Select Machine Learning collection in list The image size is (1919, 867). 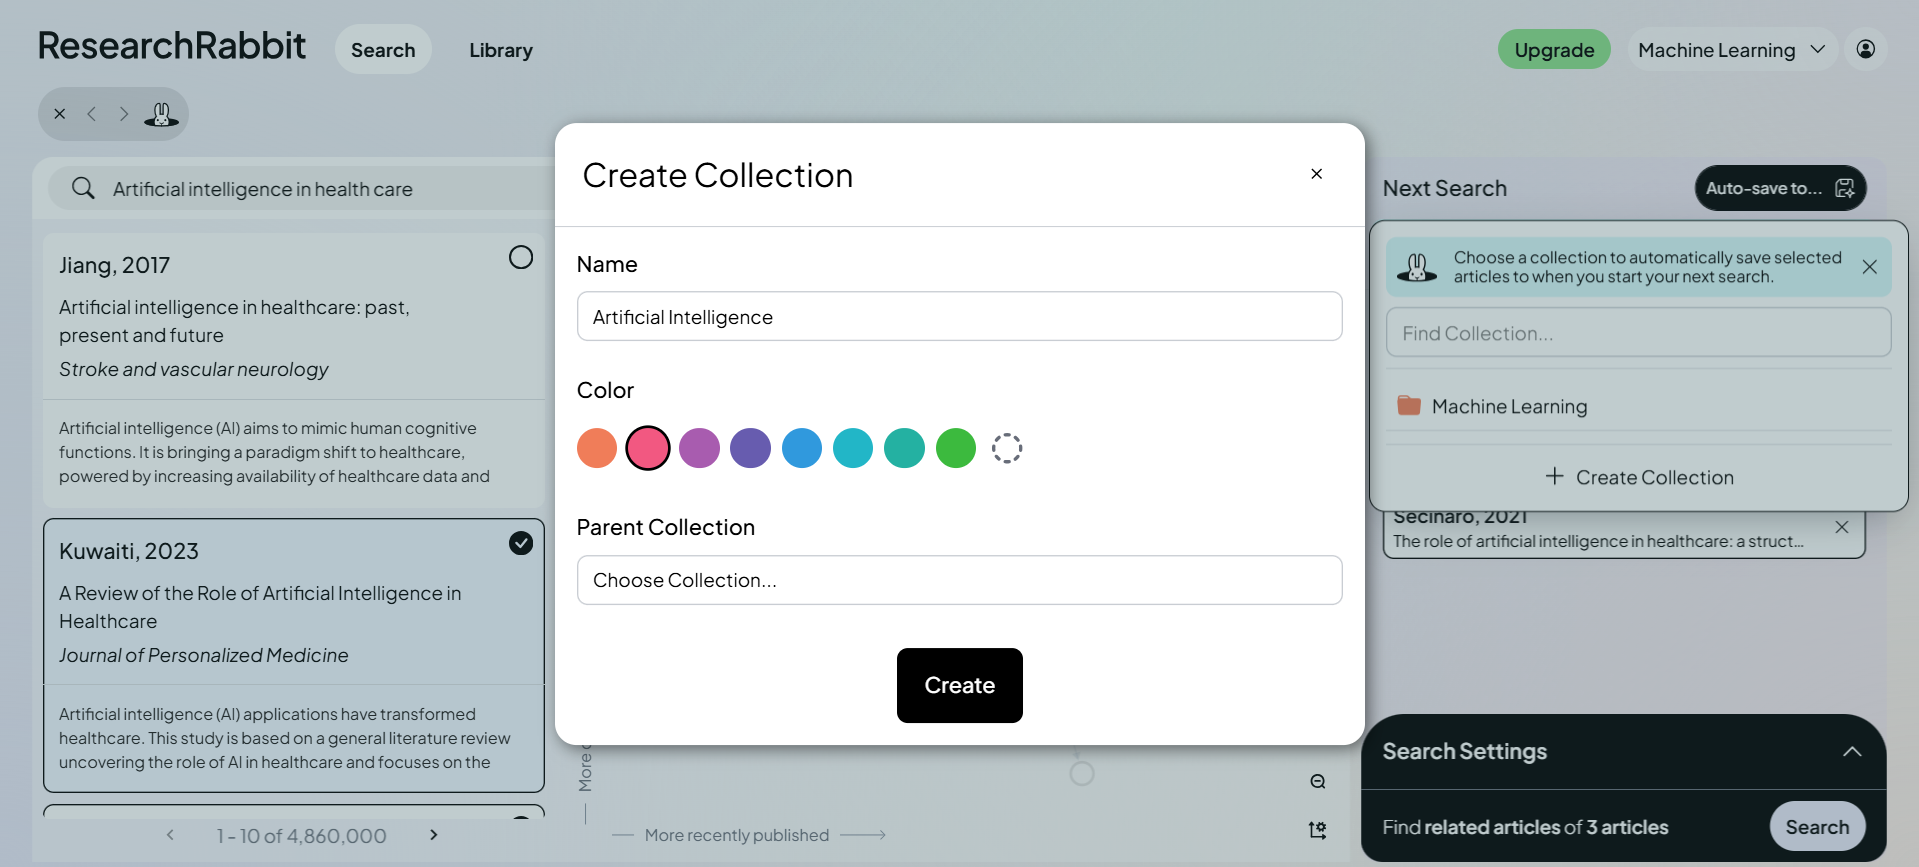click(1638, 406)
